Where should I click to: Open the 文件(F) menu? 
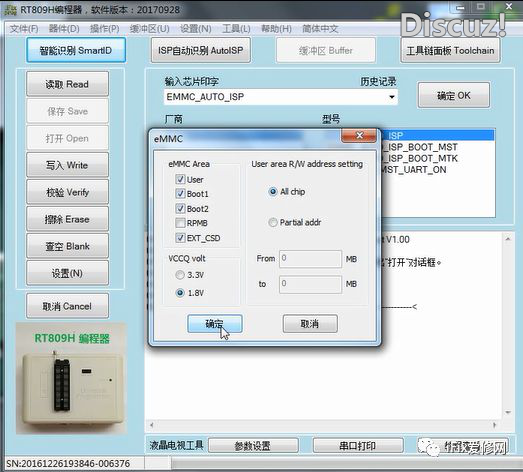[24, 29]
